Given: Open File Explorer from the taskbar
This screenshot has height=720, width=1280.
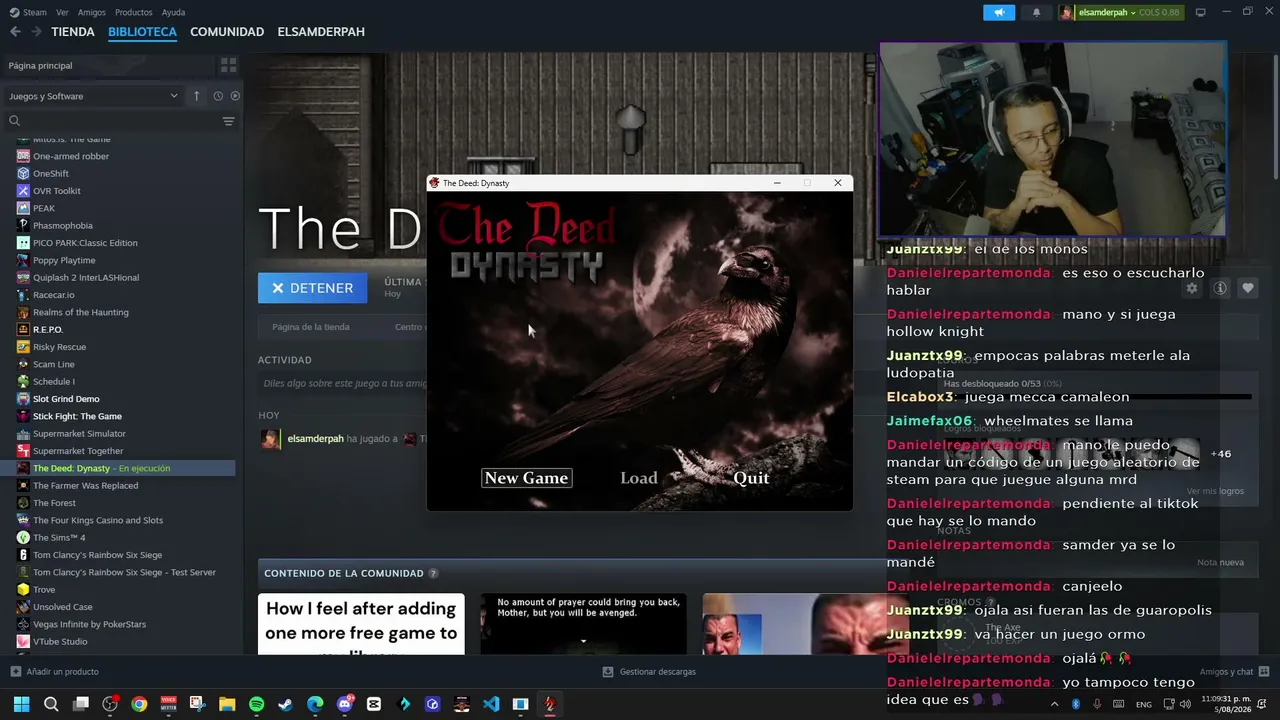Looking at the screenshot, I should click(x=227, y=704).
